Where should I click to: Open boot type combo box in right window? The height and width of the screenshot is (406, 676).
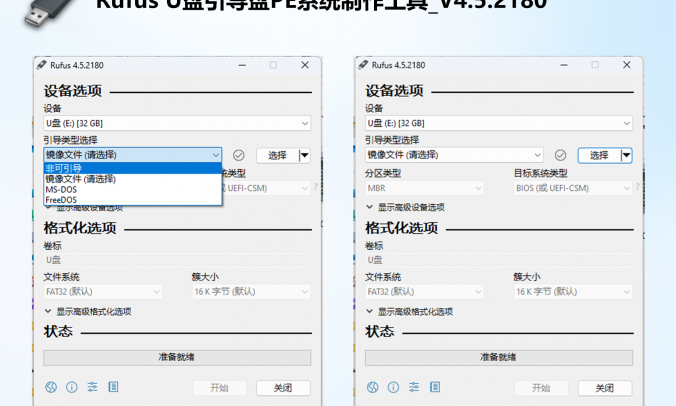(454, 155)
